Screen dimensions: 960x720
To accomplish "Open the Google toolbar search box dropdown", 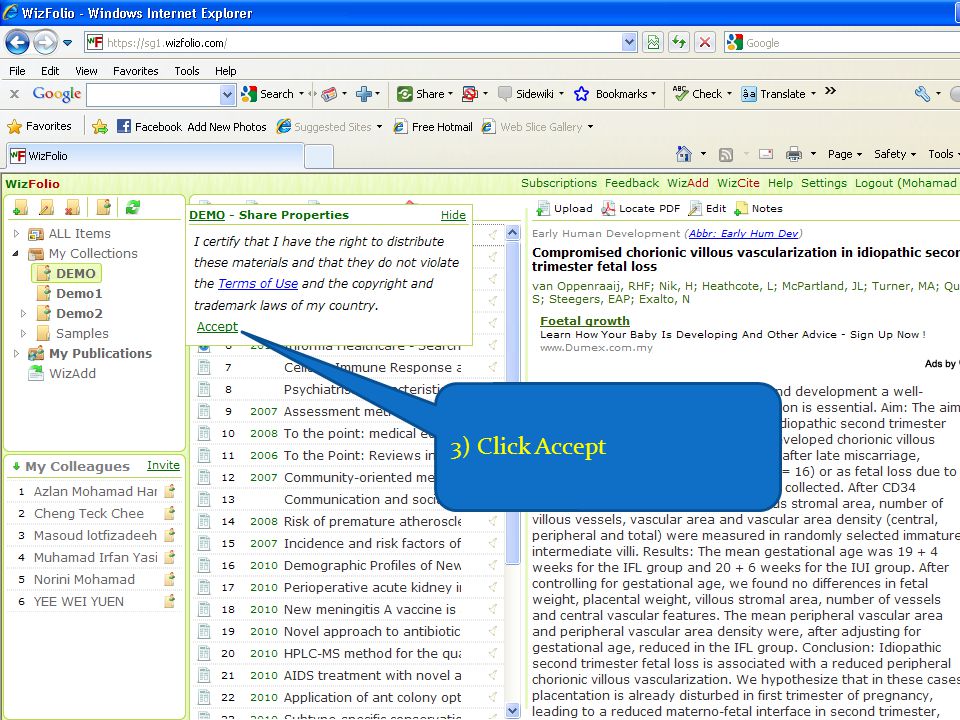I will coord(227,94).
